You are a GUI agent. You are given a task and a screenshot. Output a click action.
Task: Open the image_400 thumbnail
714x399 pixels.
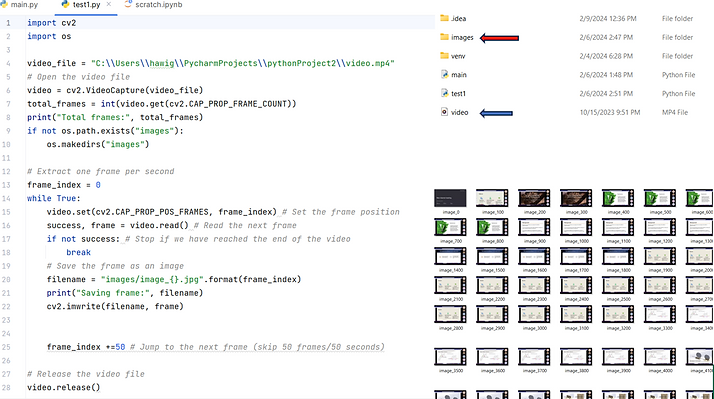pyautogui.click(x=618, y=199)
